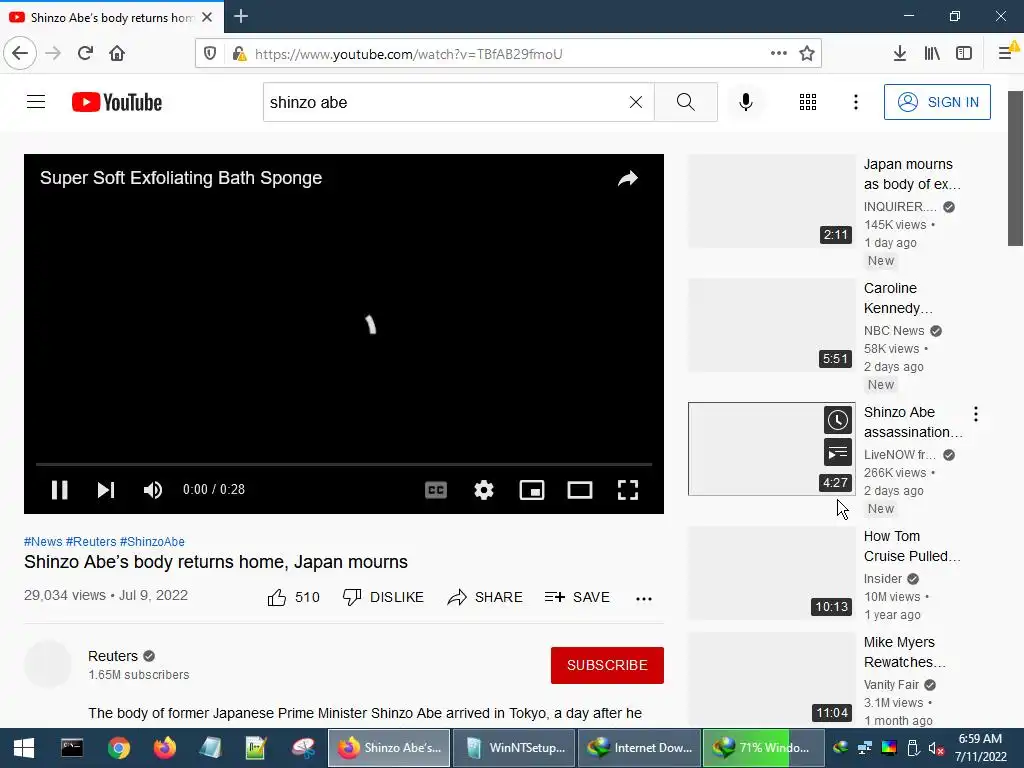
Task: Open YouTube settings three-dot menu
Action: click(856, 102)
